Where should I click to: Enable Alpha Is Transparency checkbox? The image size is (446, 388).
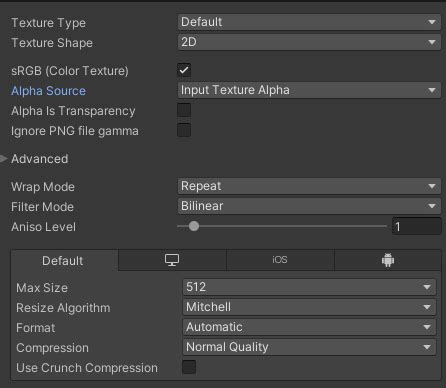184,110
